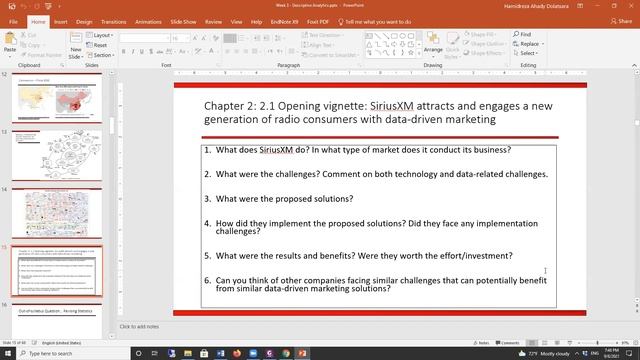Screen dimensions: 640x360
Task: Open Word from taskbar
Action: [220, 353]
